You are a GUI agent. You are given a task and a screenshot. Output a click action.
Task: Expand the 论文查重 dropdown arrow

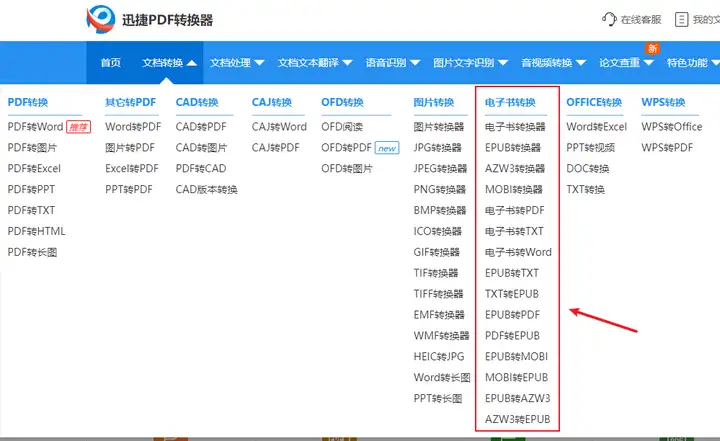pyautogui.click(x=648, y=63)
